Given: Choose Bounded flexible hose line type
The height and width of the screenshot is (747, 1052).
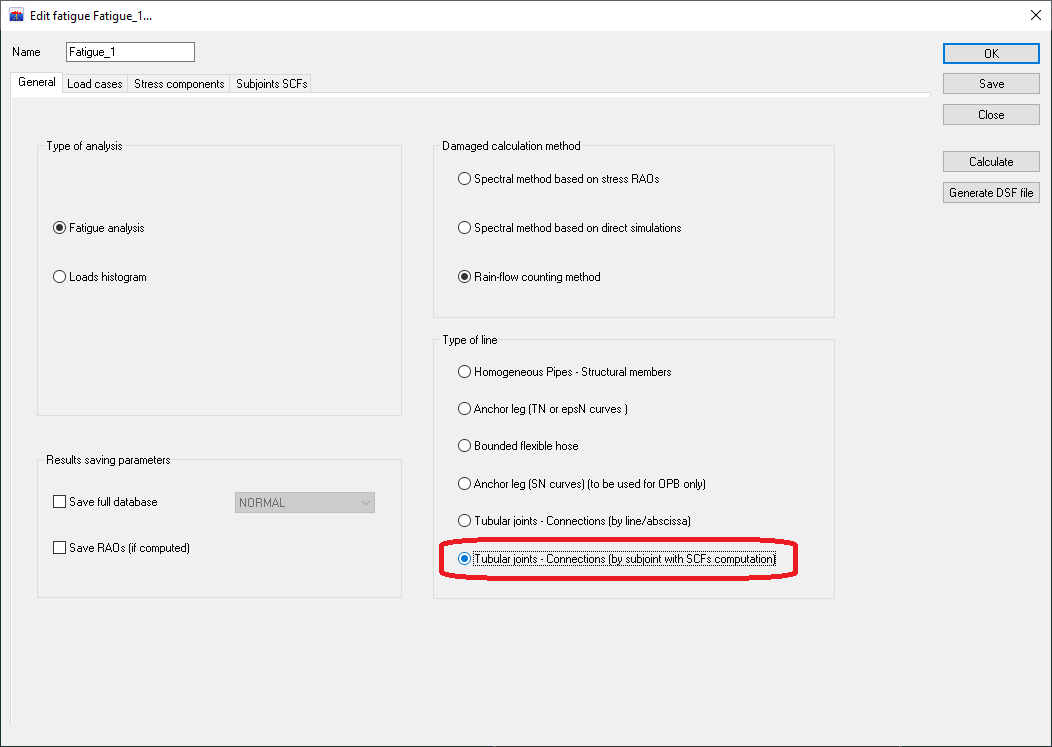Looking at the screenshot, I should [464, 446].
